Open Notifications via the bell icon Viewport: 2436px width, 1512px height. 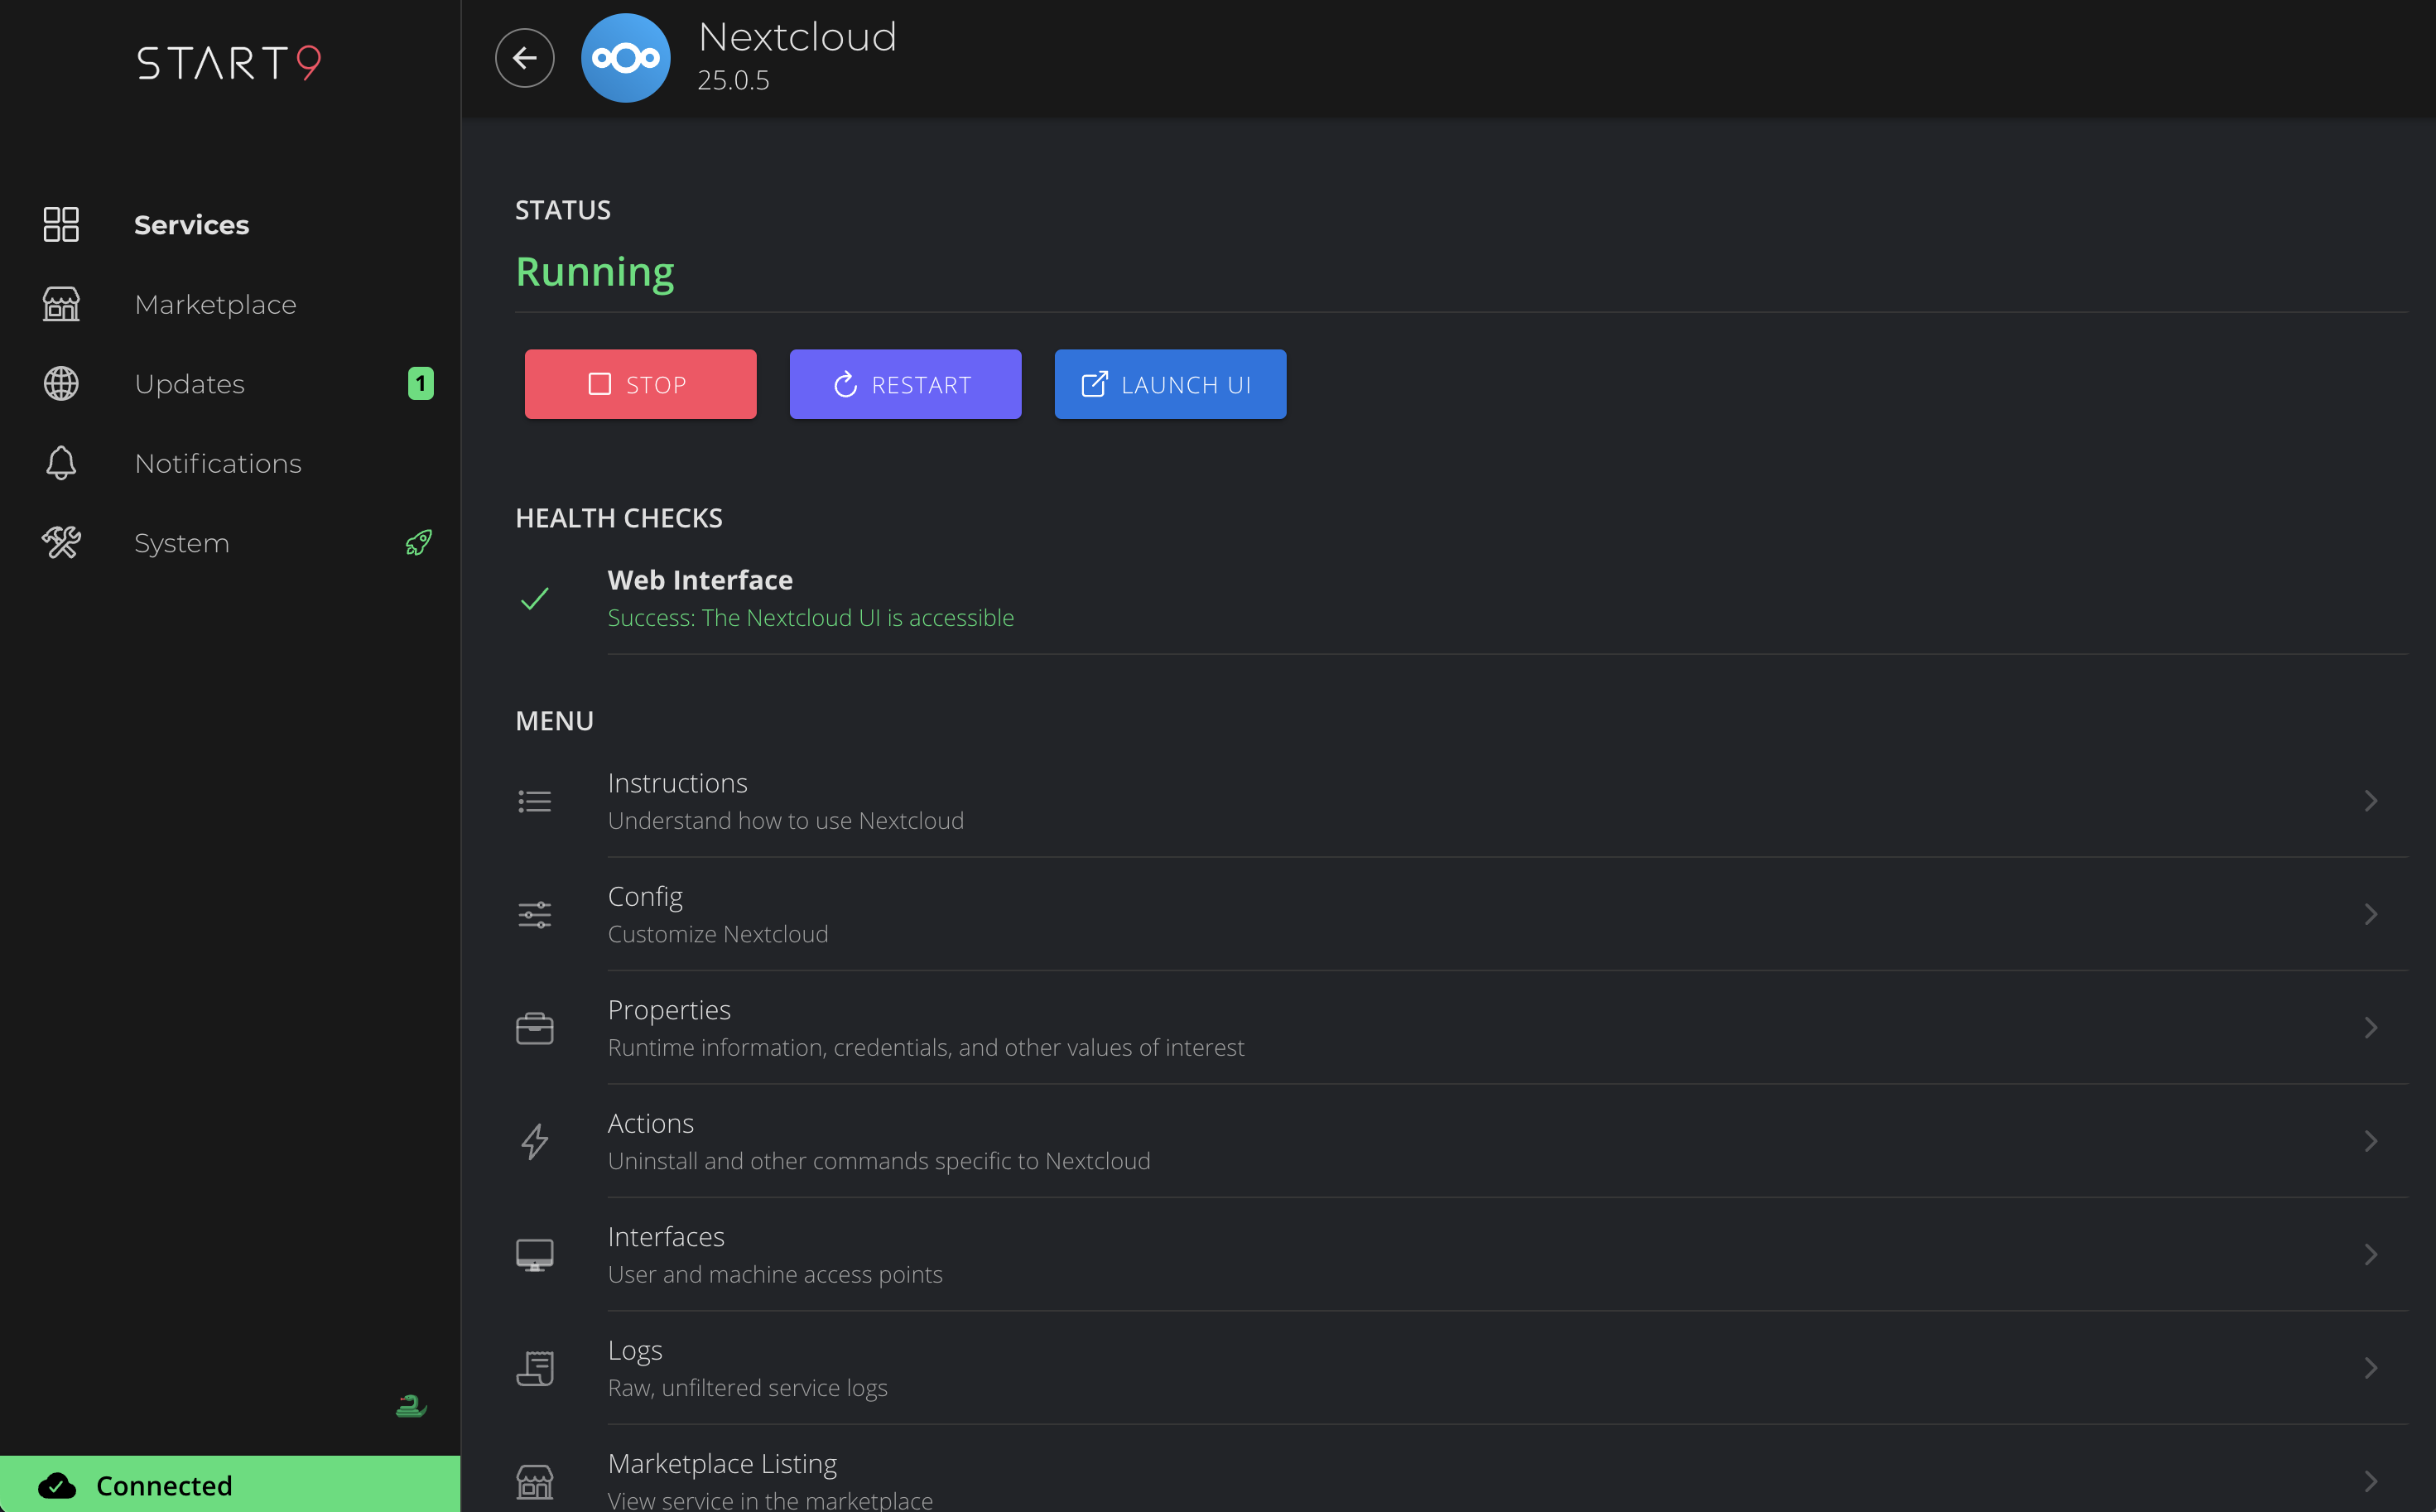pyautogui.click(x=60, y=462)
